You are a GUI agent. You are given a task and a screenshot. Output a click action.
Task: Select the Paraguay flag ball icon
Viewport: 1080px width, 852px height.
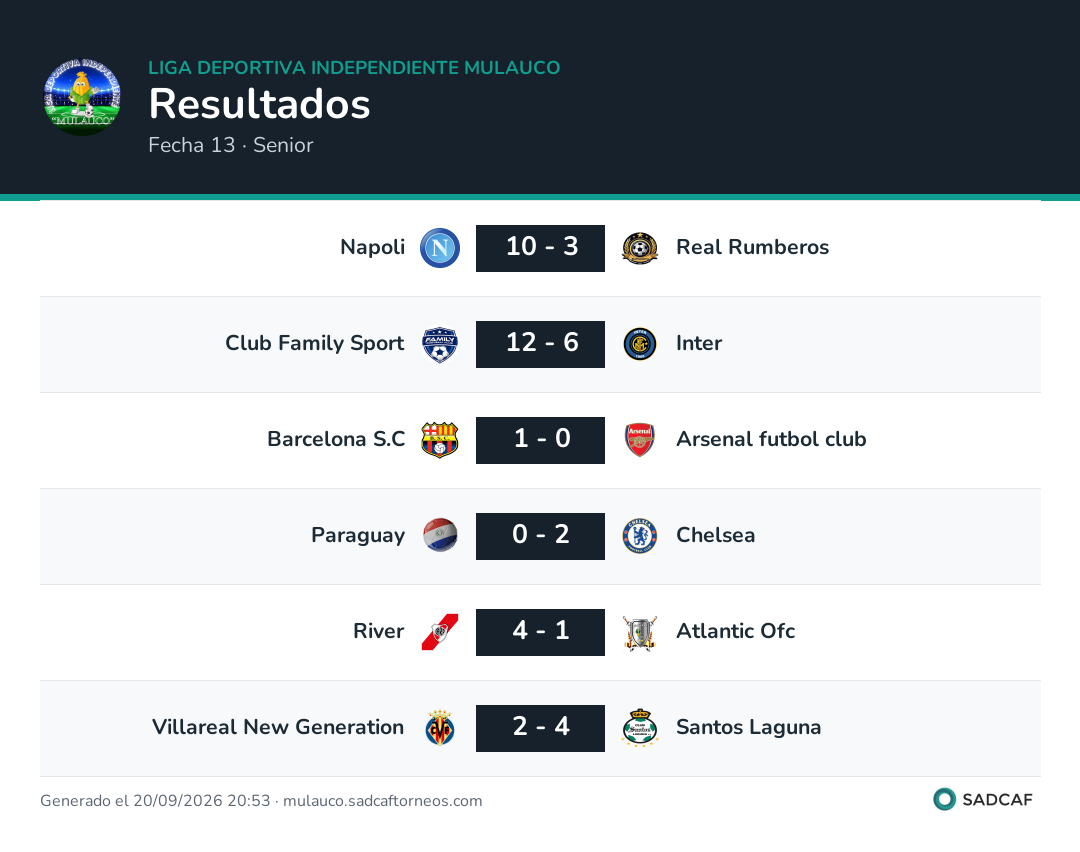click(x=440, y=536)
